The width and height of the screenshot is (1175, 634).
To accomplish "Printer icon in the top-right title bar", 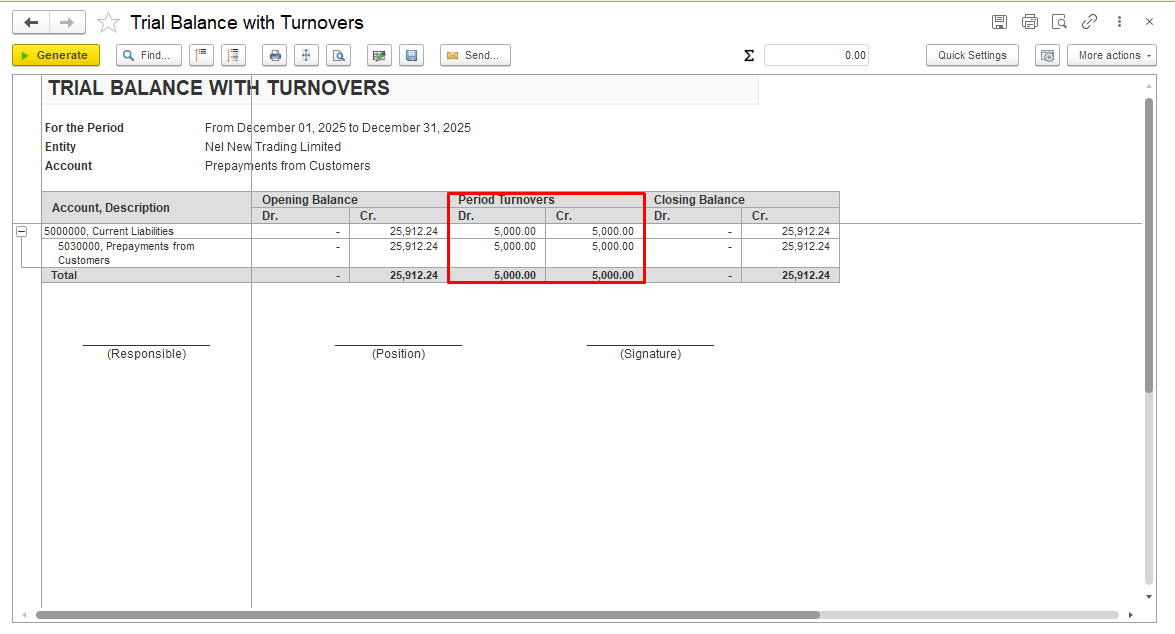I will pyautogui.click(x=1030, y=22).
